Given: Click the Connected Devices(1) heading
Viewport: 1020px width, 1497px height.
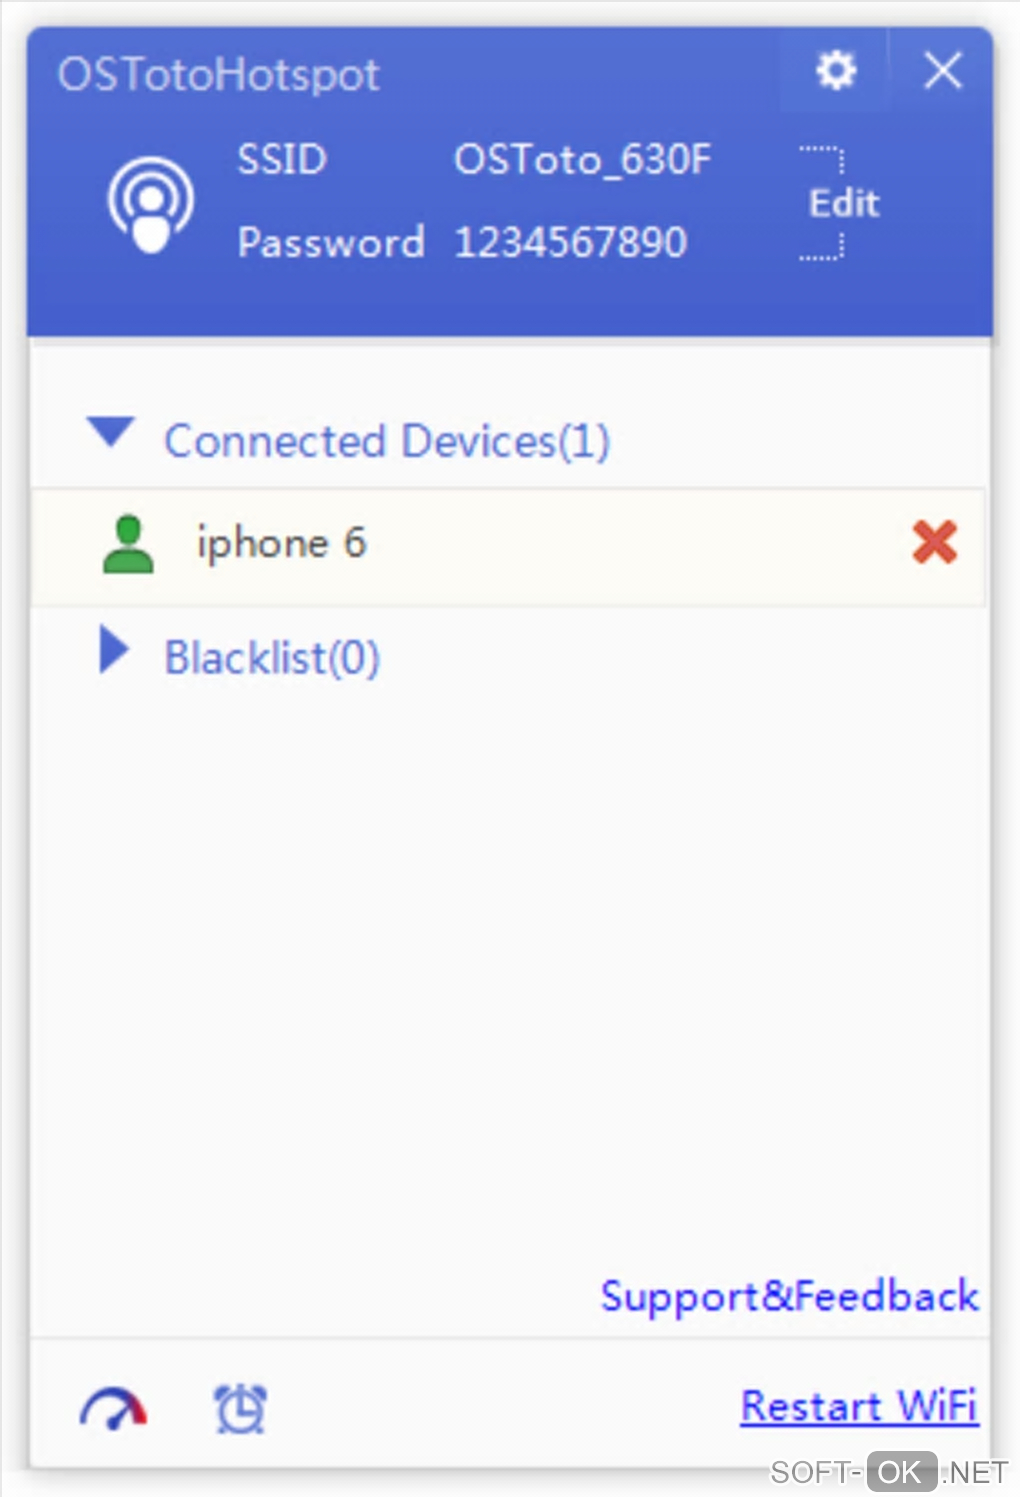Looking at the screenshot, I should pos(387,441).
